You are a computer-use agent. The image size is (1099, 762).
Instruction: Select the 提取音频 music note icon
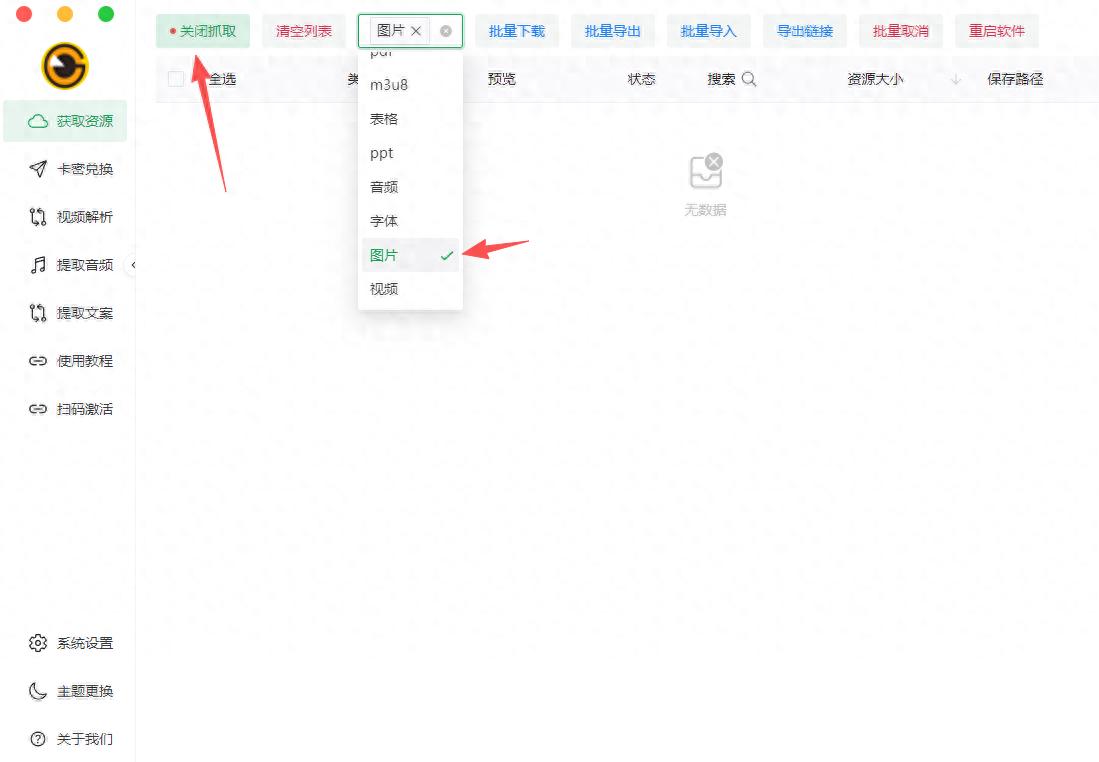tap(38, 265)
